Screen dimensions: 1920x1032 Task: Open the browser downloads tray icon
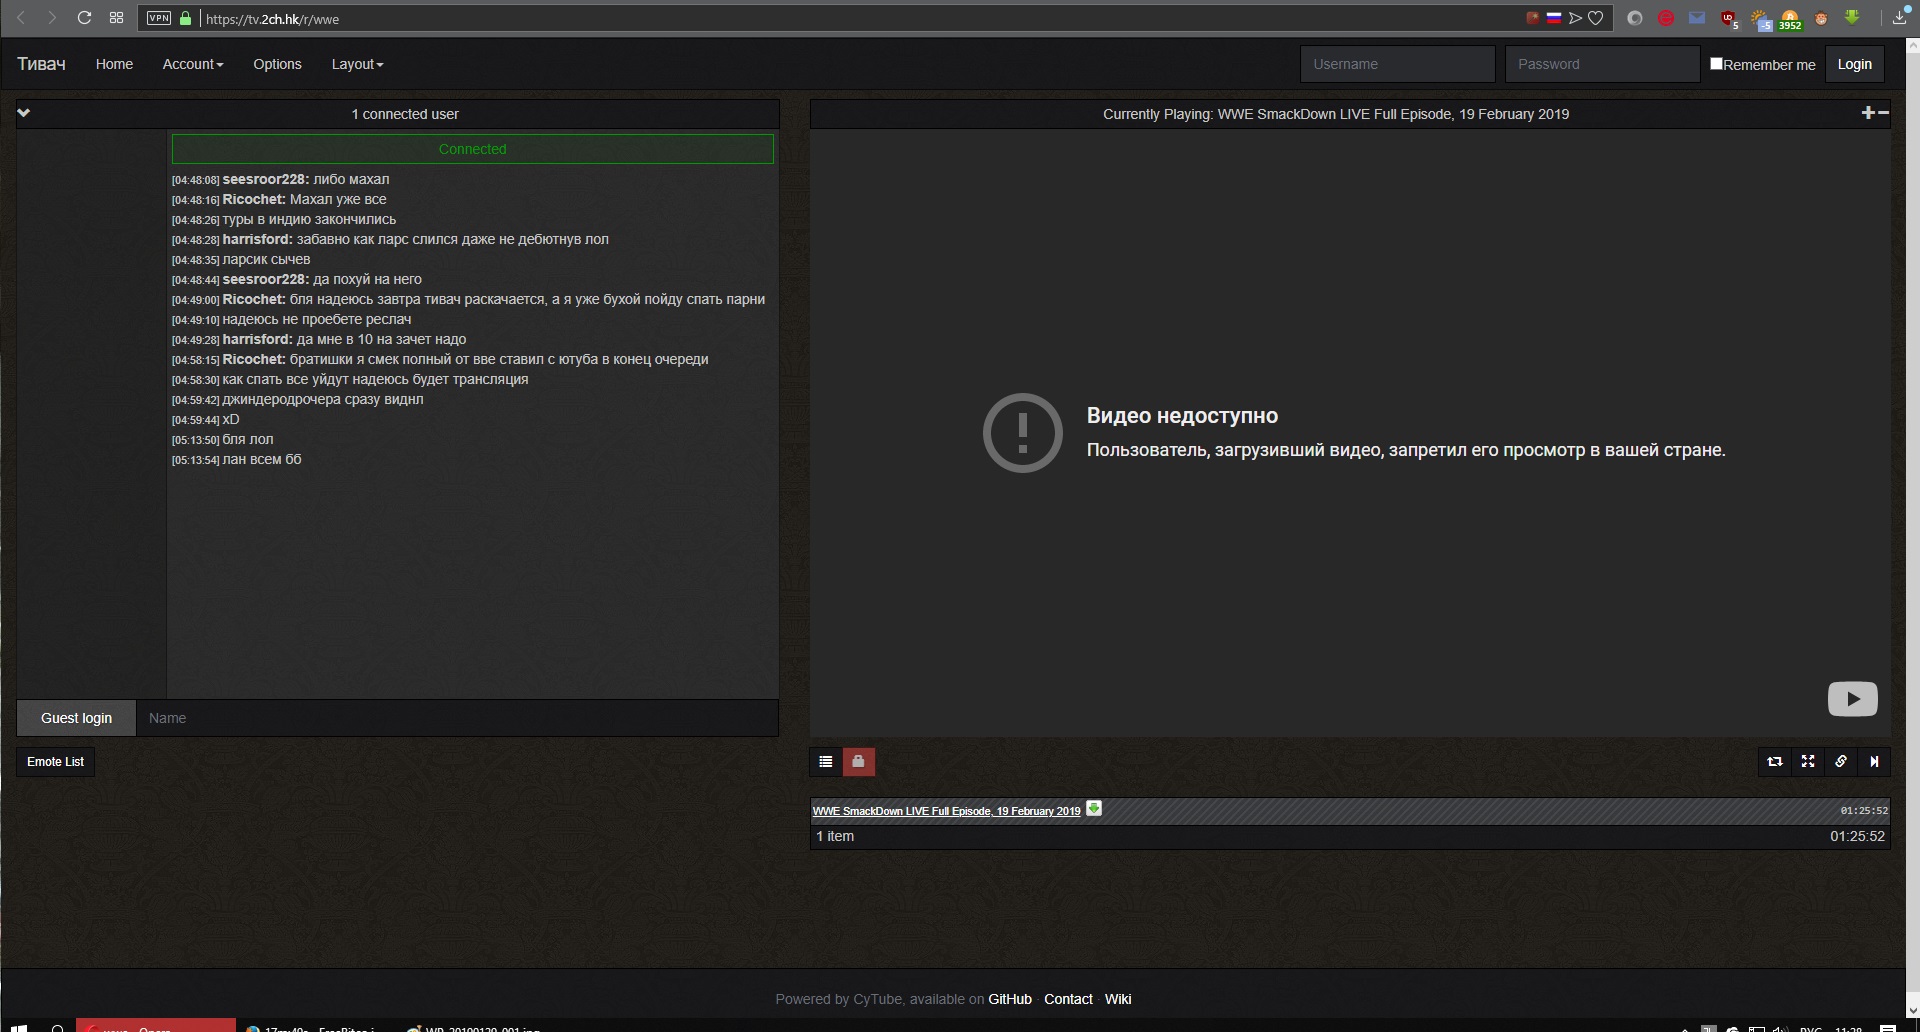(x=1899, y=16)
